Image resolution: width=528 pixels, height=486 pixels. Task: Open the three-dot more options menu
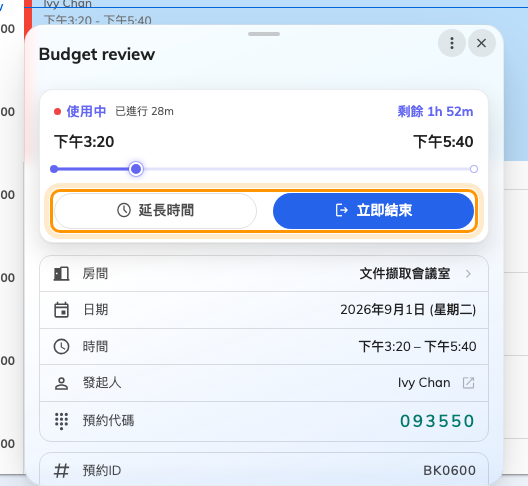452,43
